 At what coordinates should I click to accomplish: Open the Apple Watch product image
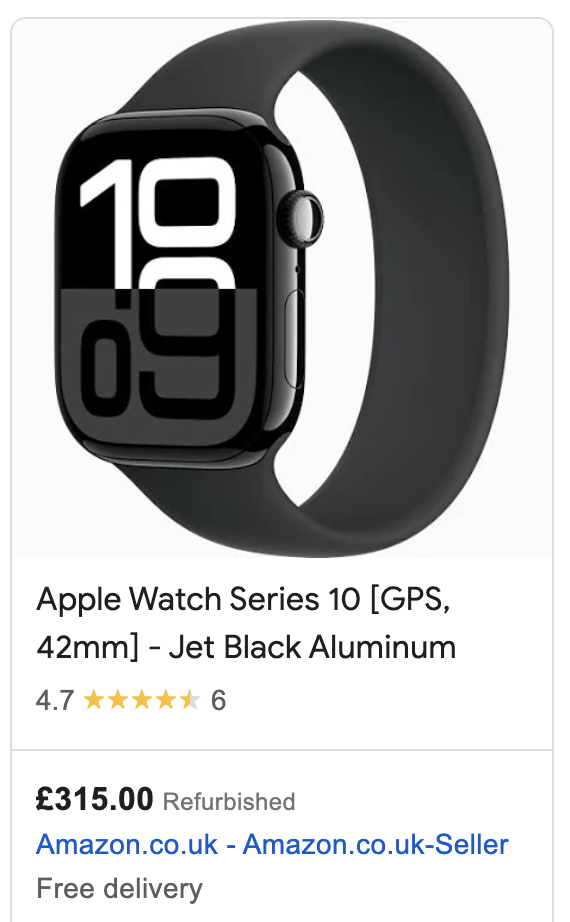pyautogui.click(x=282, y=288)
